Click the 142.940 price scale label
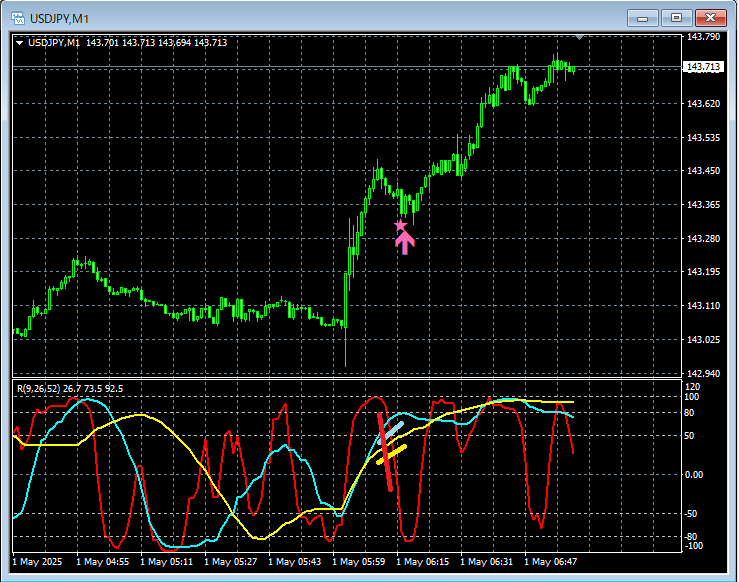739x582 pixels. pos(703,374)
